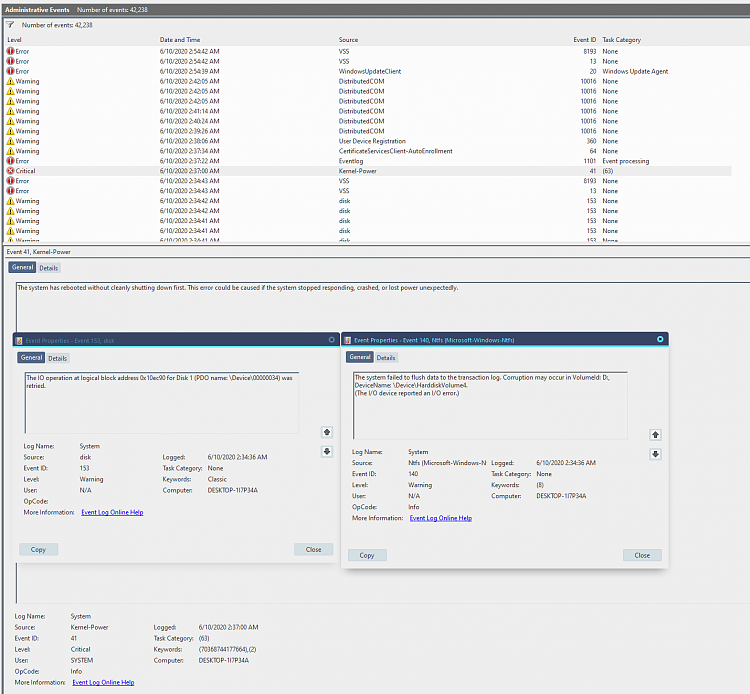The image size is (750, 694).
Task: Click Close button in Event 140 dialog
Action: click(642, 555)
